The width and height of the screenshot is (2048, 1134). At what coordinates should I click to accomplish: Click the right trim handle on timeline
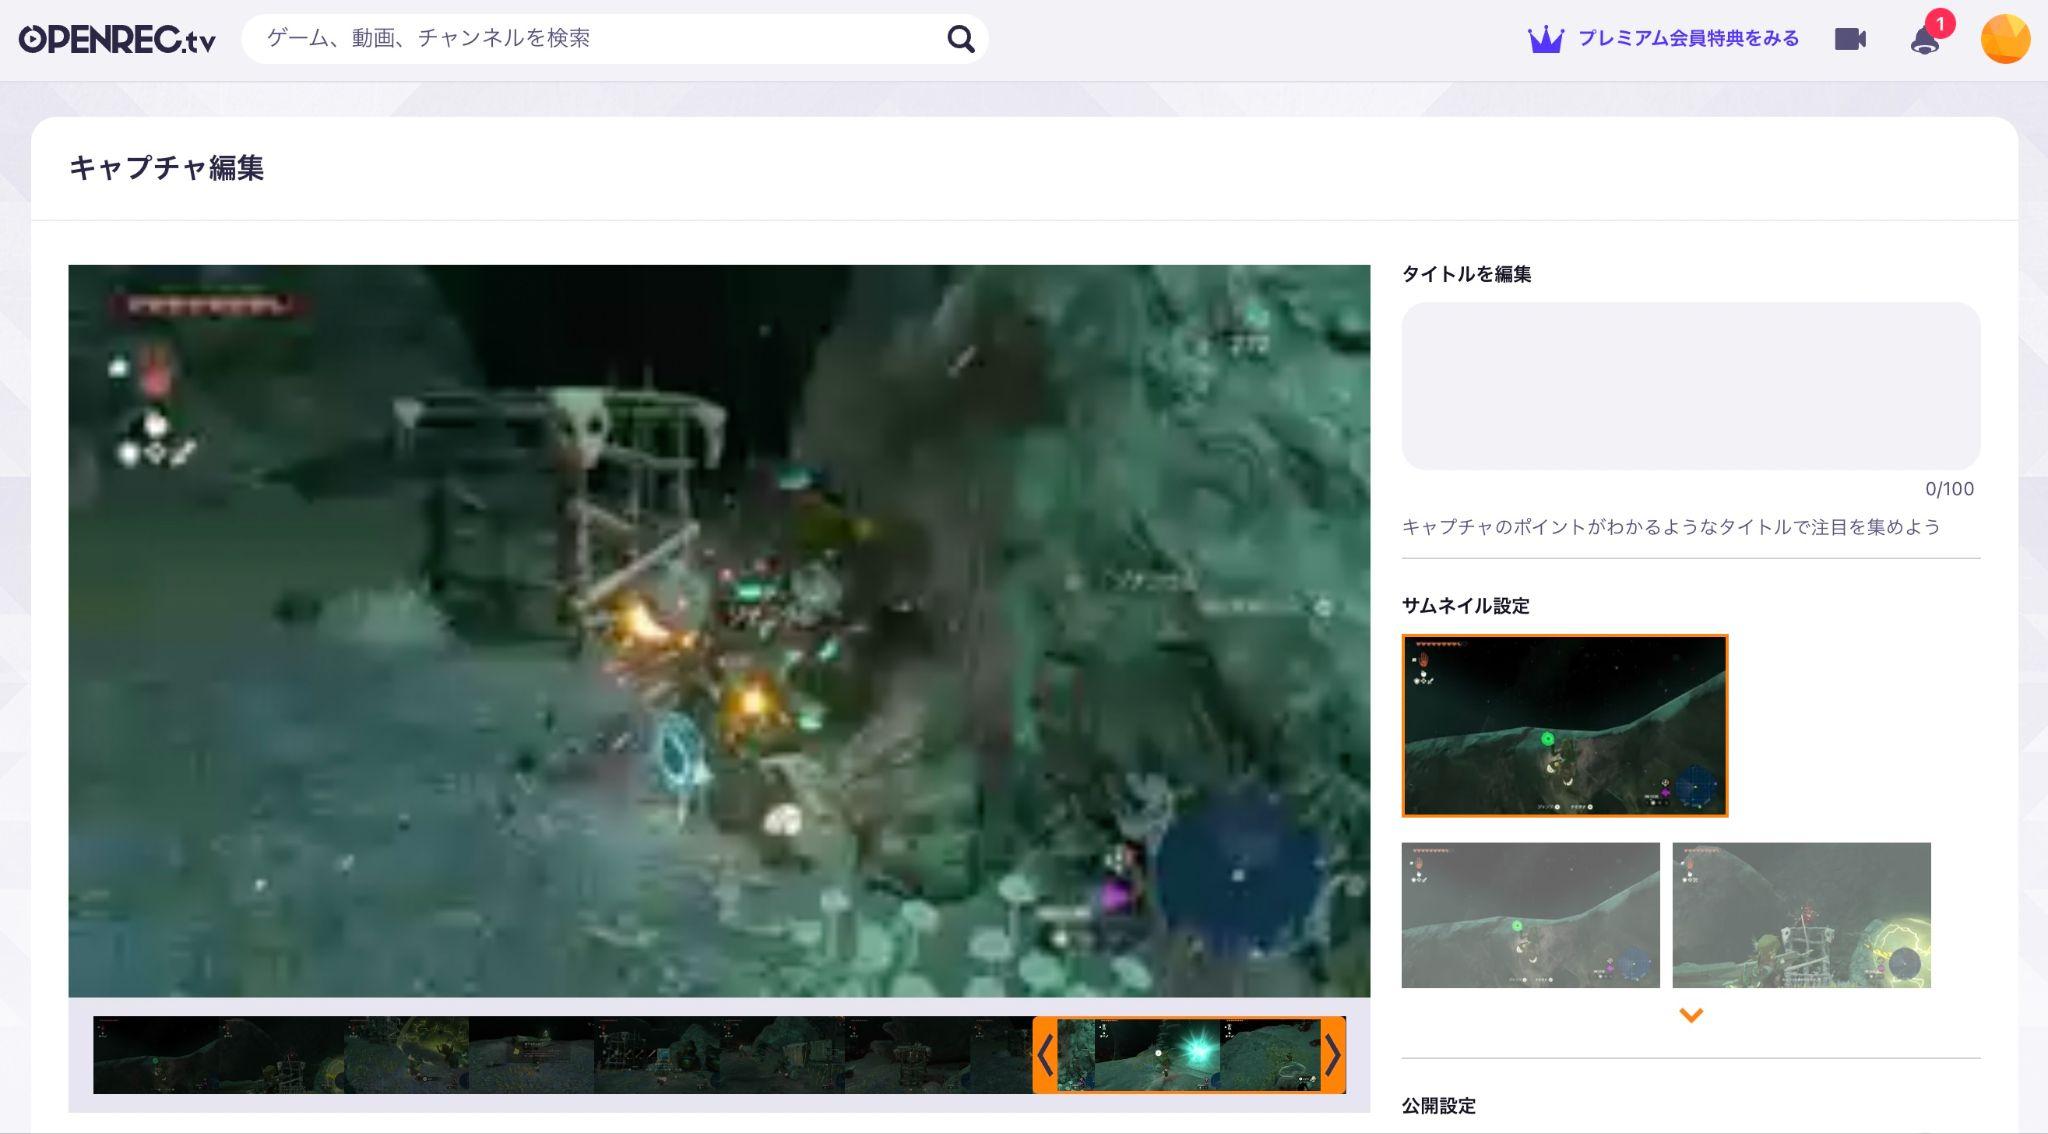[1333, 1055]
